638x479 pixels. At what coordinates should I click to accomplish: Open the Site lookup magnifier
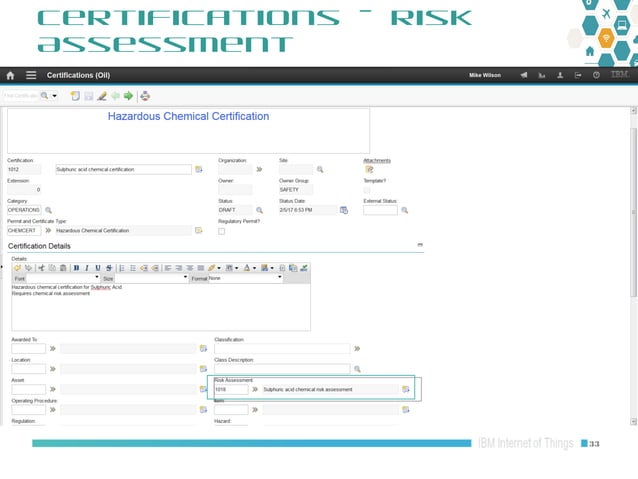tap(320, 169)
